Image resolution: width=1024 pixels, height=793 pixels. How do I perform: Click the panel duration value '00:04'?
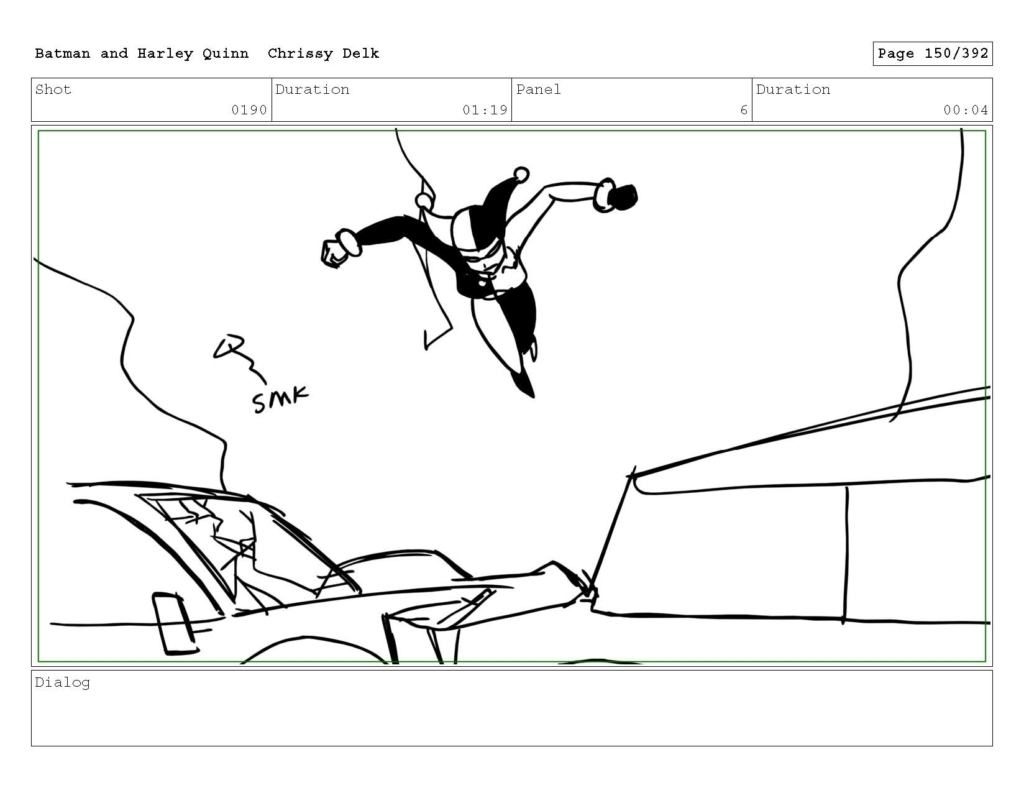pyautogui.click(x=965, y=110)
